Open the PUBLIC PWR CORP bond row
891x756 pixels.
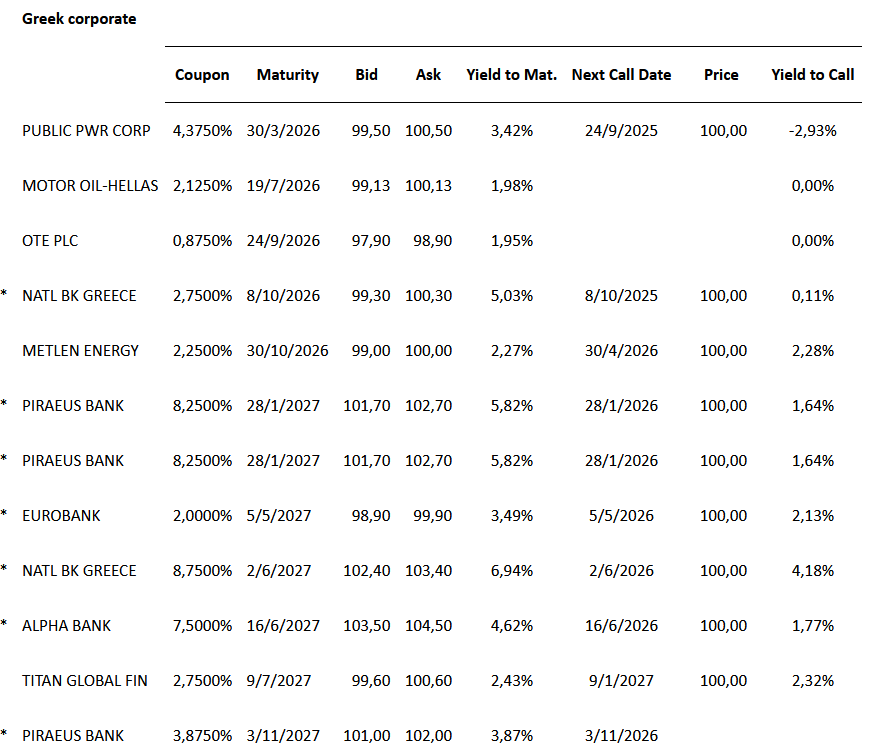81,130
